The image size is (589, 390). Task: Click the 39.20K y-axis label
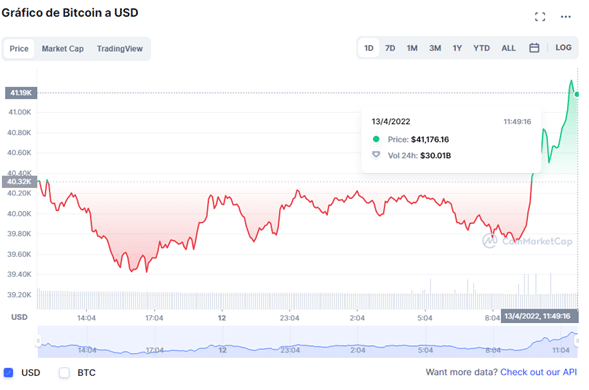[x=19, y=295]
